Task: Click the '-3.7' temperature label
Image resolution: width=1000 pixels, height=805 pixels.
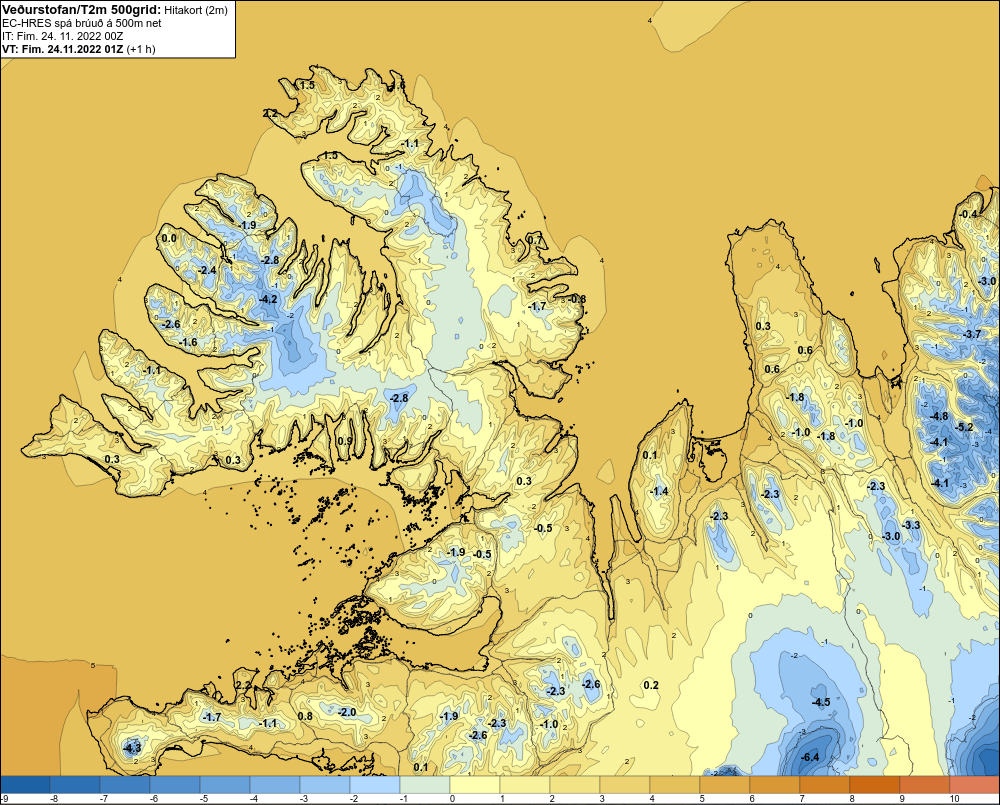Action: coord(972,334)
